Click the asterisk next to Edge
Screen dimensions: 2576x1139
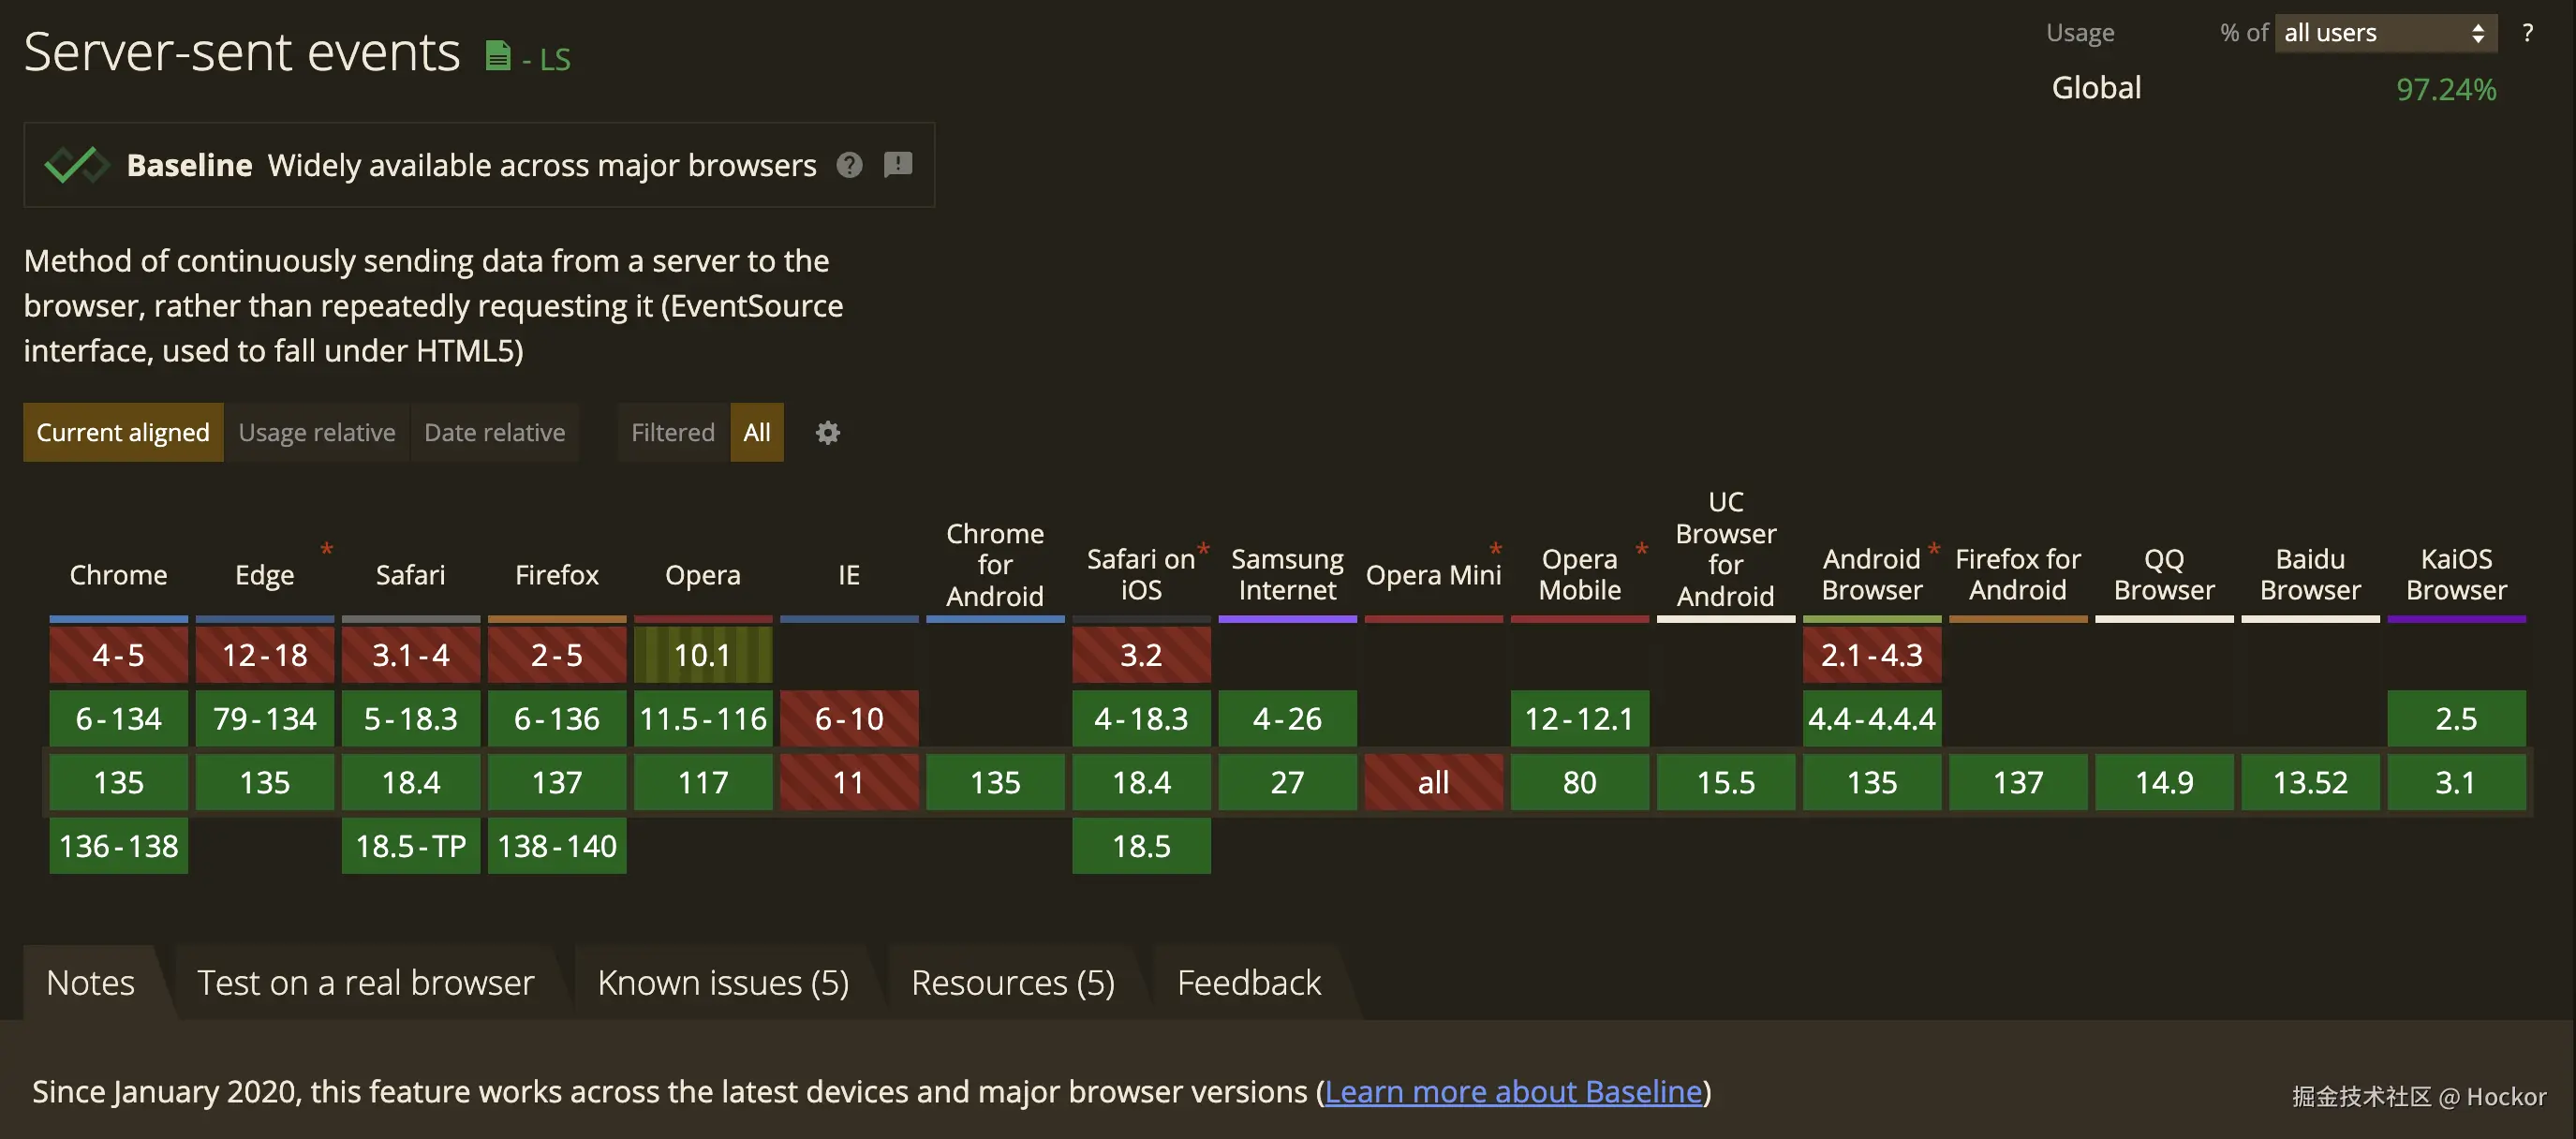pyautogui.click(x=326, y=549)
